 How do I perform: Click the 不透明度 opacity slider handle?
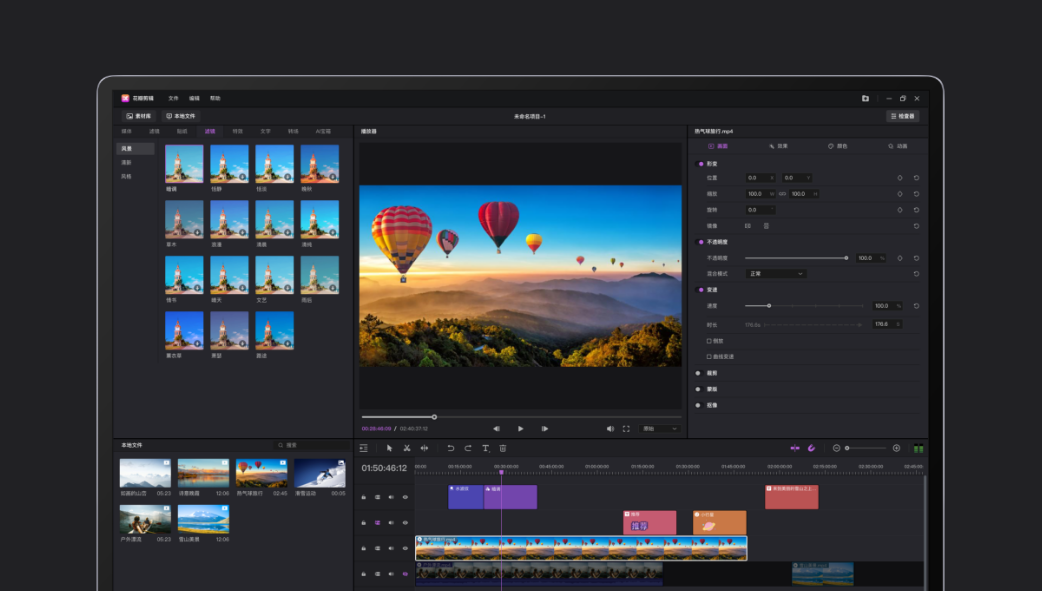(x=846, y=258)
